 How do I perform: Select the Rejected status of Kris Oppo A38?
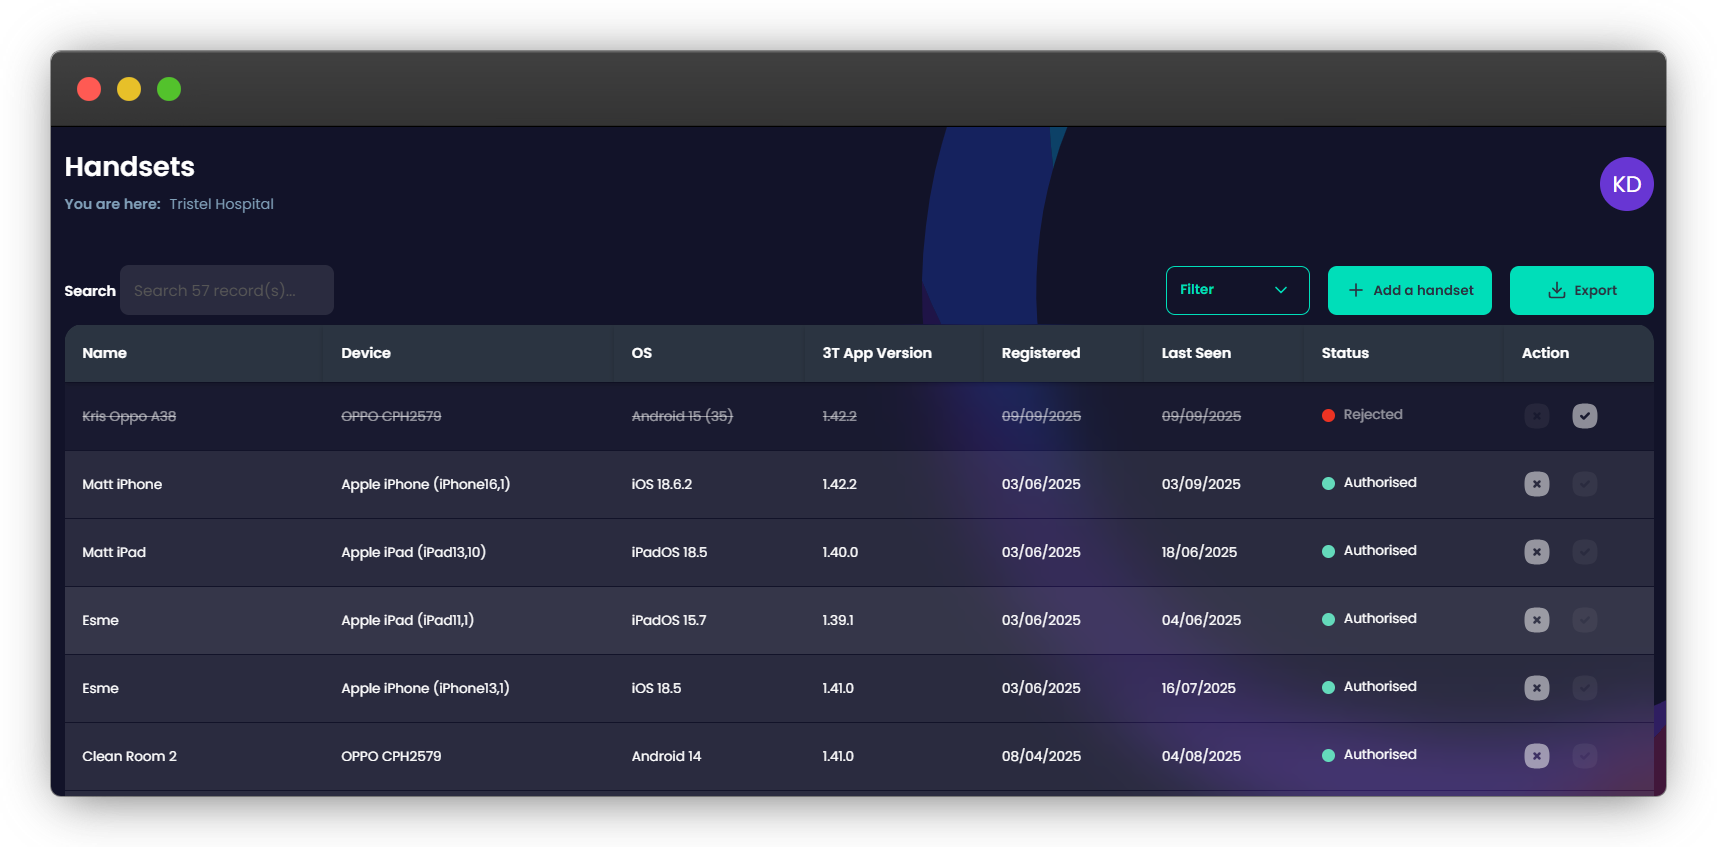1362,415
